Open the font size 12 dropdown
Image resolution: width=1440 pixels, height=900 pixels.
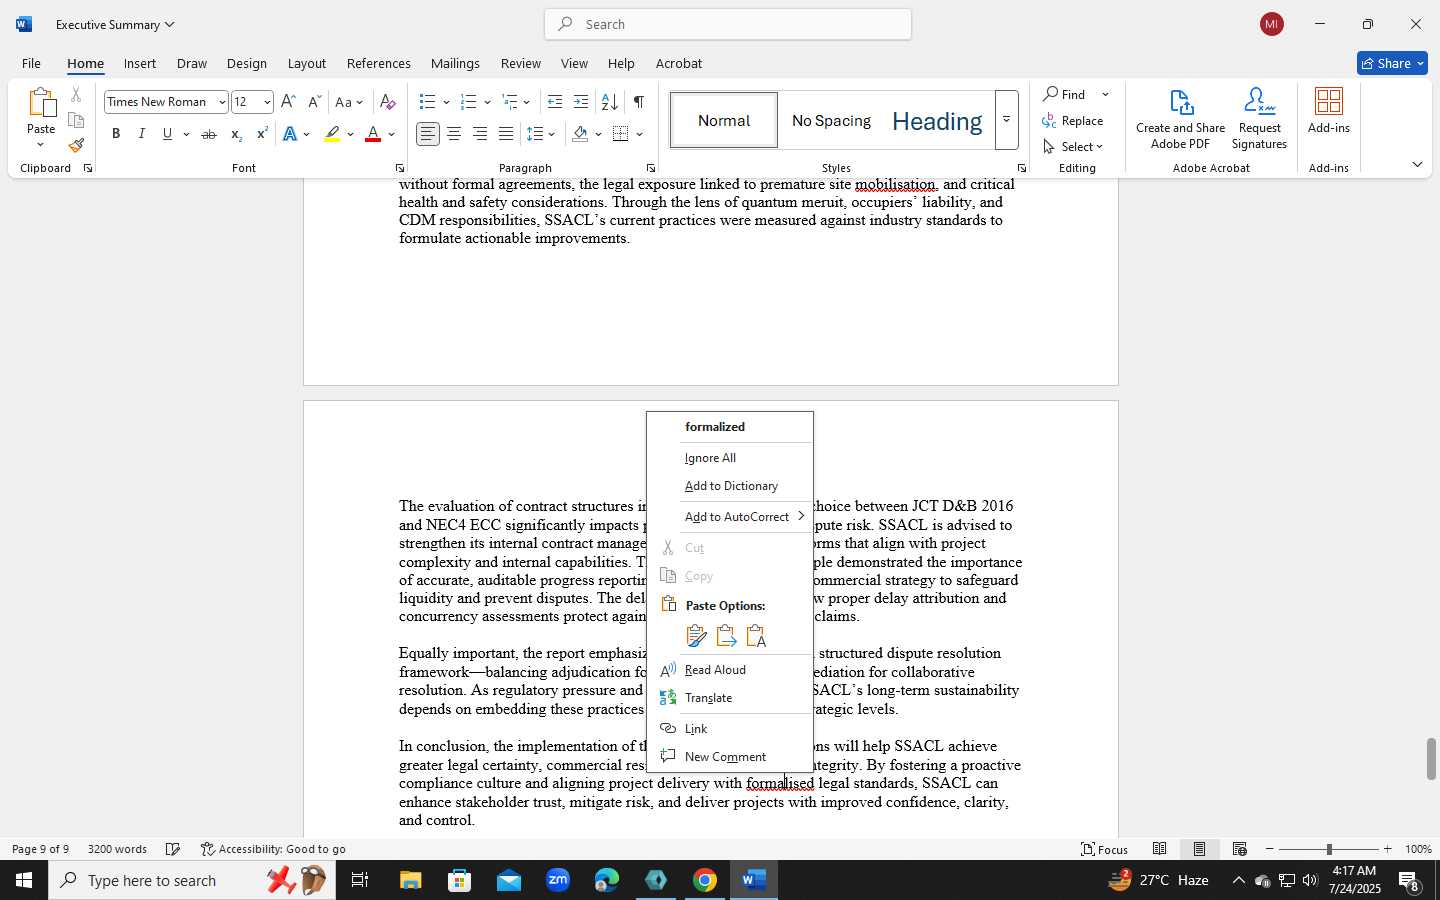pyautogui.click(x=267, y=102)
